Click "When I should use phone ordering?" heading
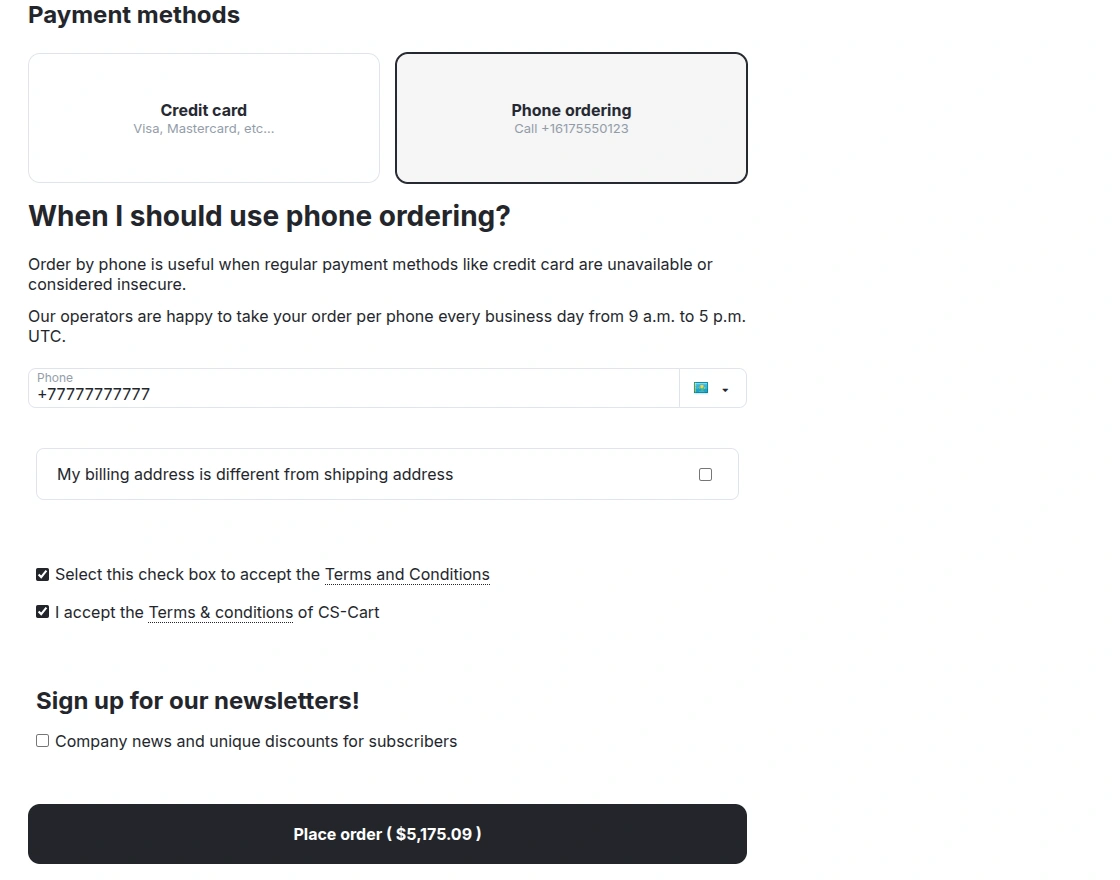 click(x=269, y=216)
